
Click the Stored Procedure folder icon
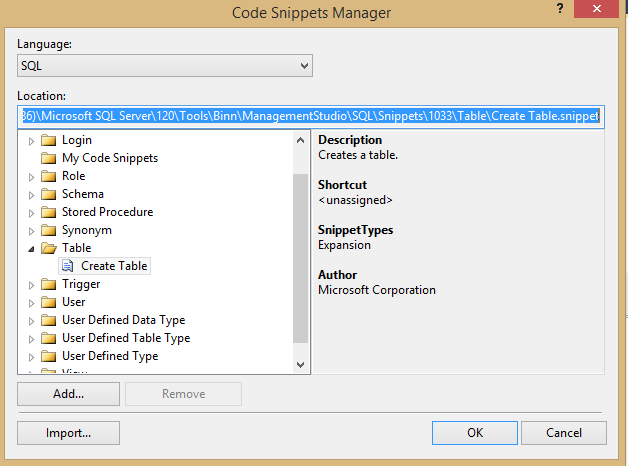tap(48, 213)
